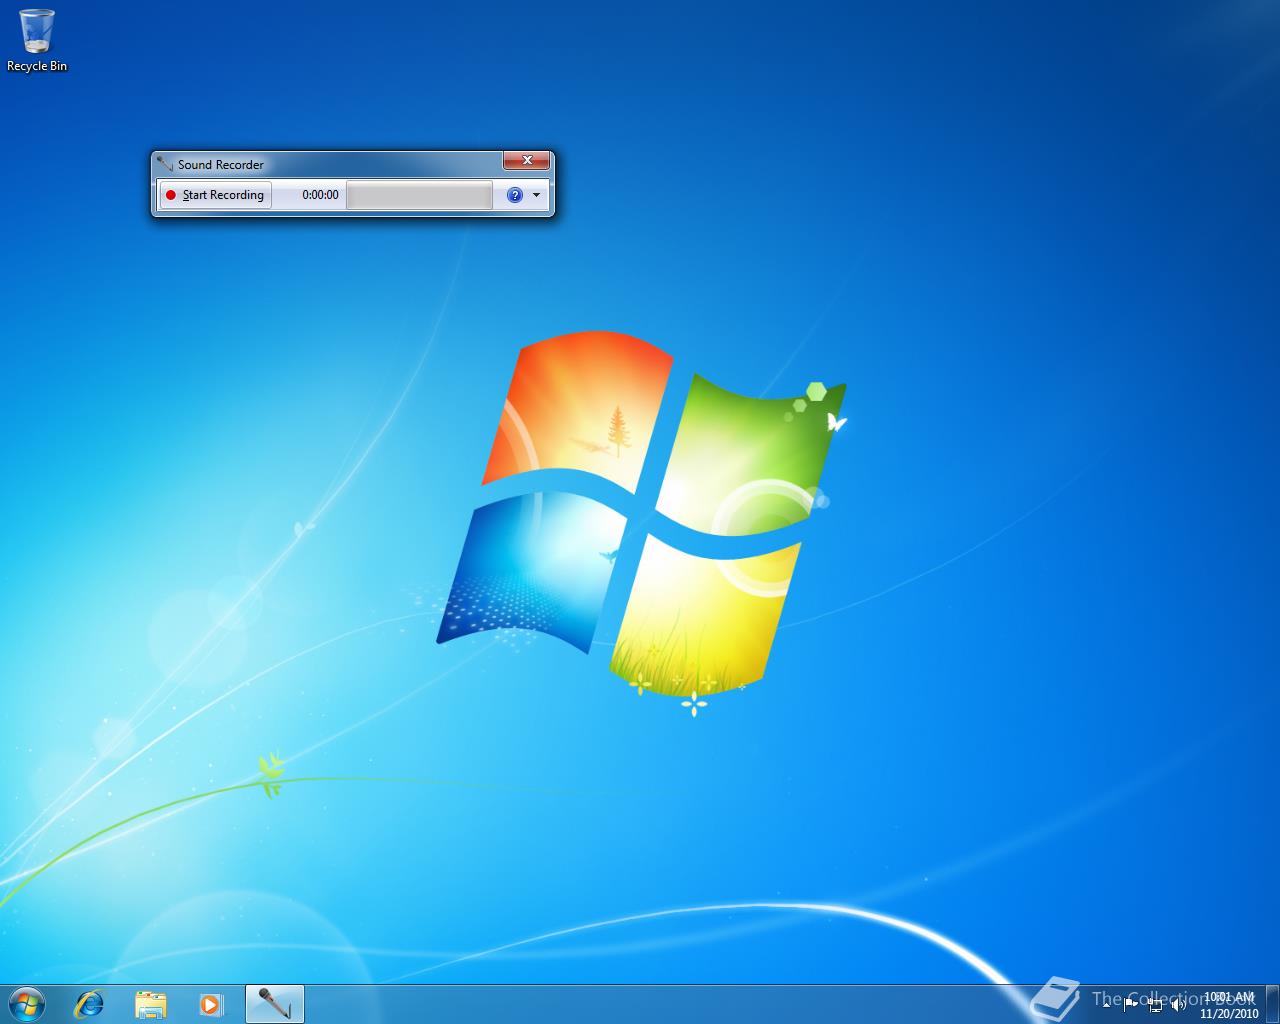This screenshot has width=1280, height=1024.
Task: Select the Recycle Bin desktop icon
Action: point(37,40)
